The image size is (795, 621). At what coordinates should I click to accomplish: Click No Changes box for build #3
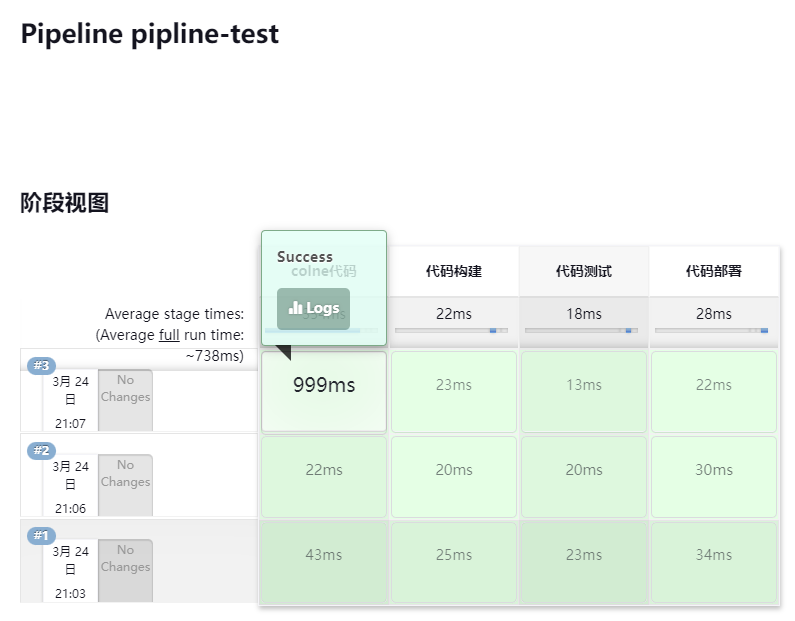coord(125,399)
